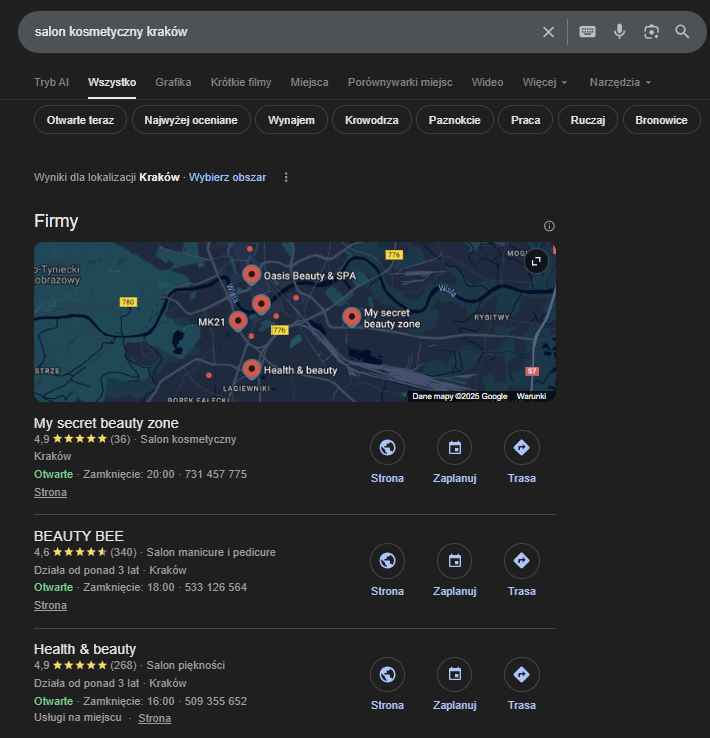Enable the 'Paznokcie' filter chip
Viewport: 710px width, 738px height.
(455, 120)
